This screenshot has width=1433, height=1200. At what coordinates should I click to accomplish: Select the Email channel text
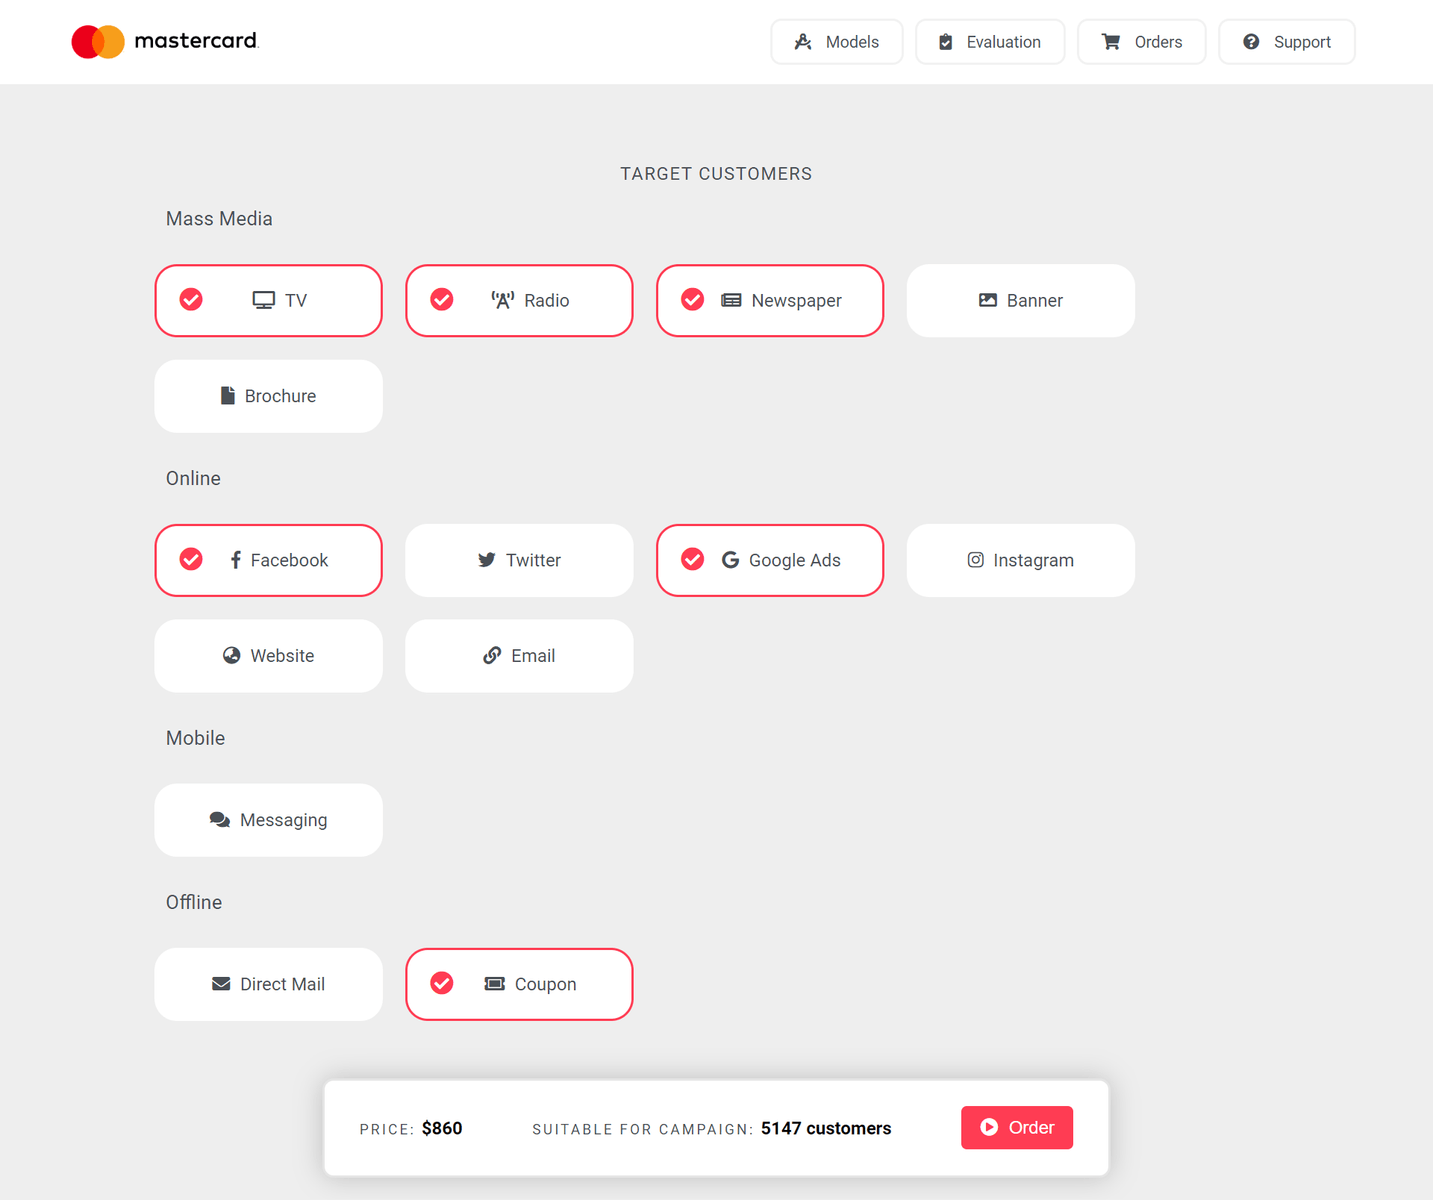click(x=533, y=656)
